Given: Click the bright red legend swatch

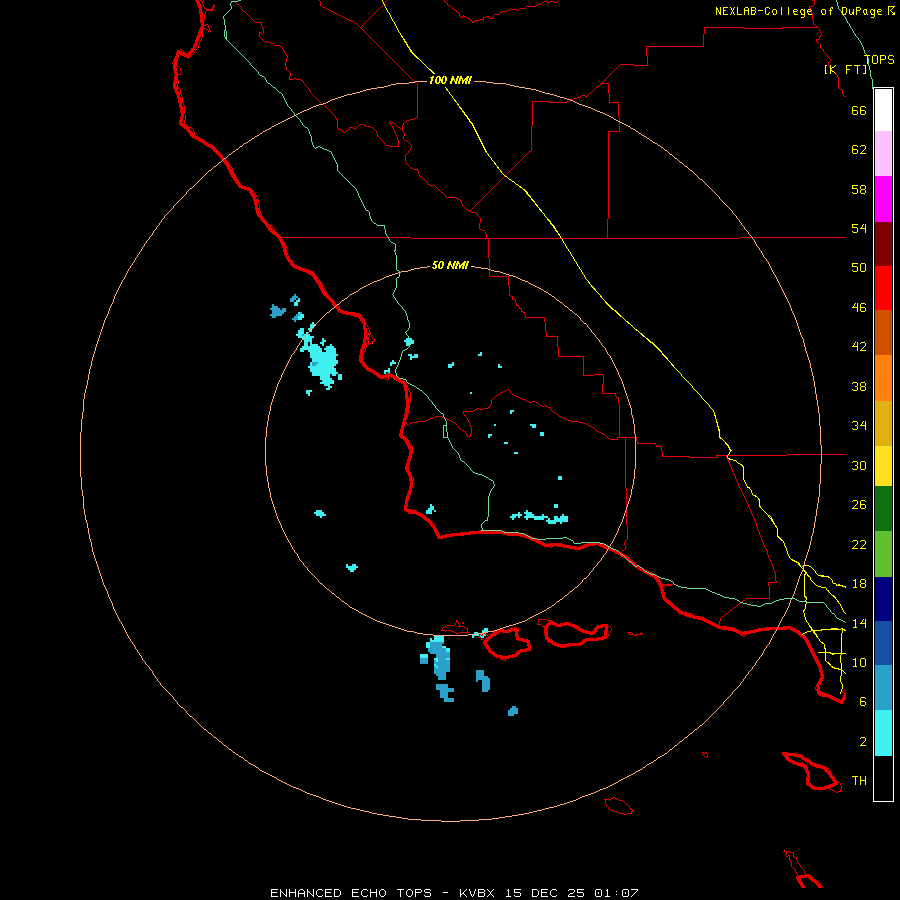Looking at the screenshot, I should coord(883,288).
